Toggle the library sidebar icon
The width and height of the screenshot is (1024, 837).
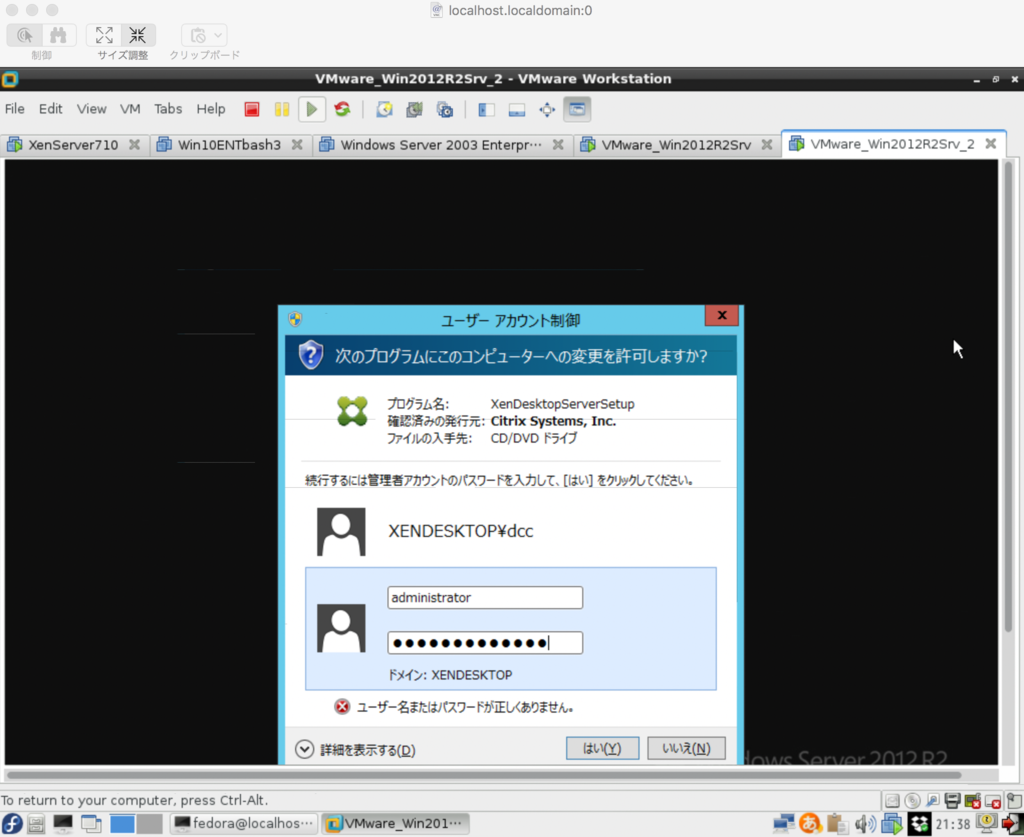click(x=486, y=110)
